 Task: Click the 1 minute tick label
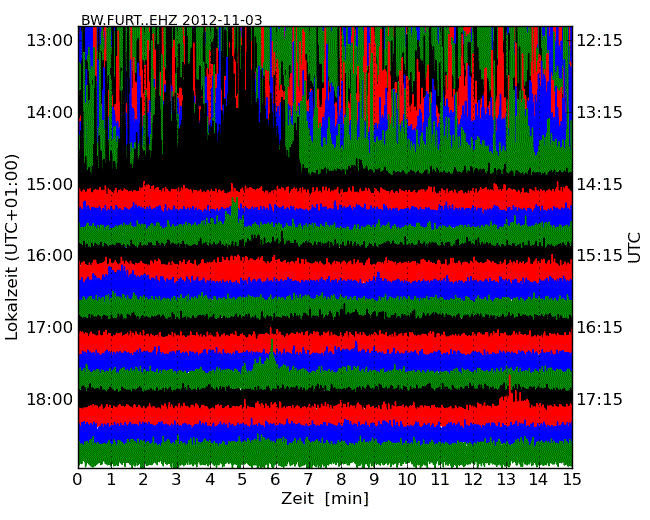(x=111, y=480)
